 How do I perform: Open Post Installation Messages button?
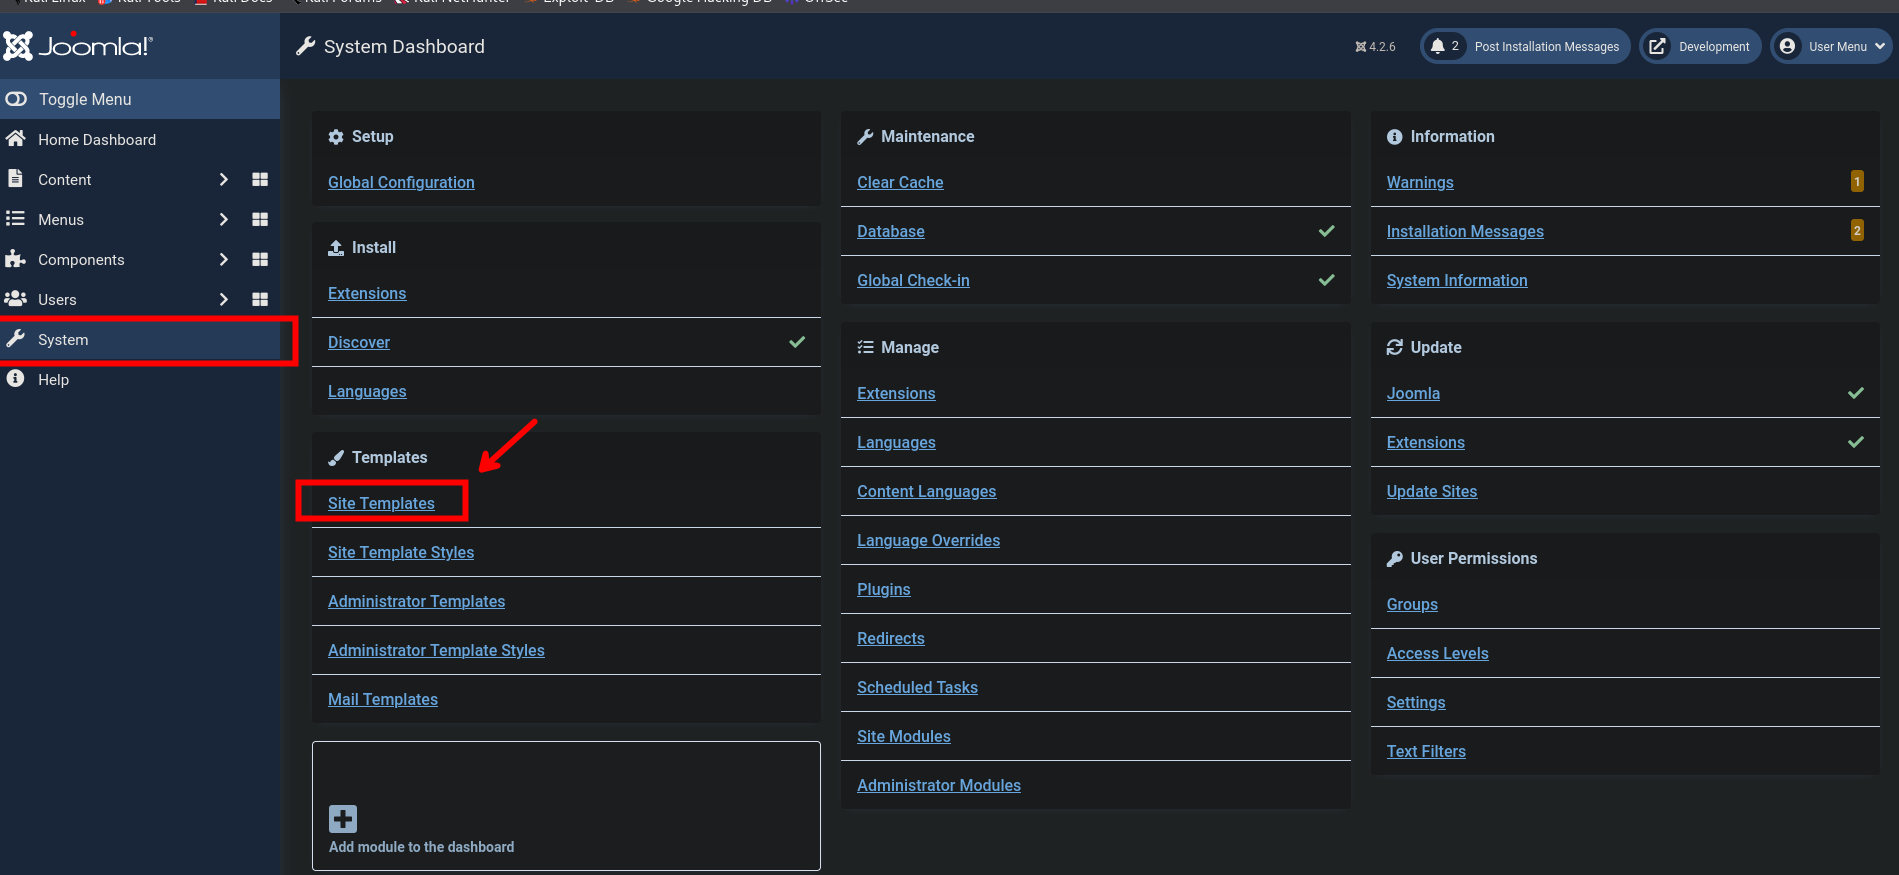(1546, 46)
